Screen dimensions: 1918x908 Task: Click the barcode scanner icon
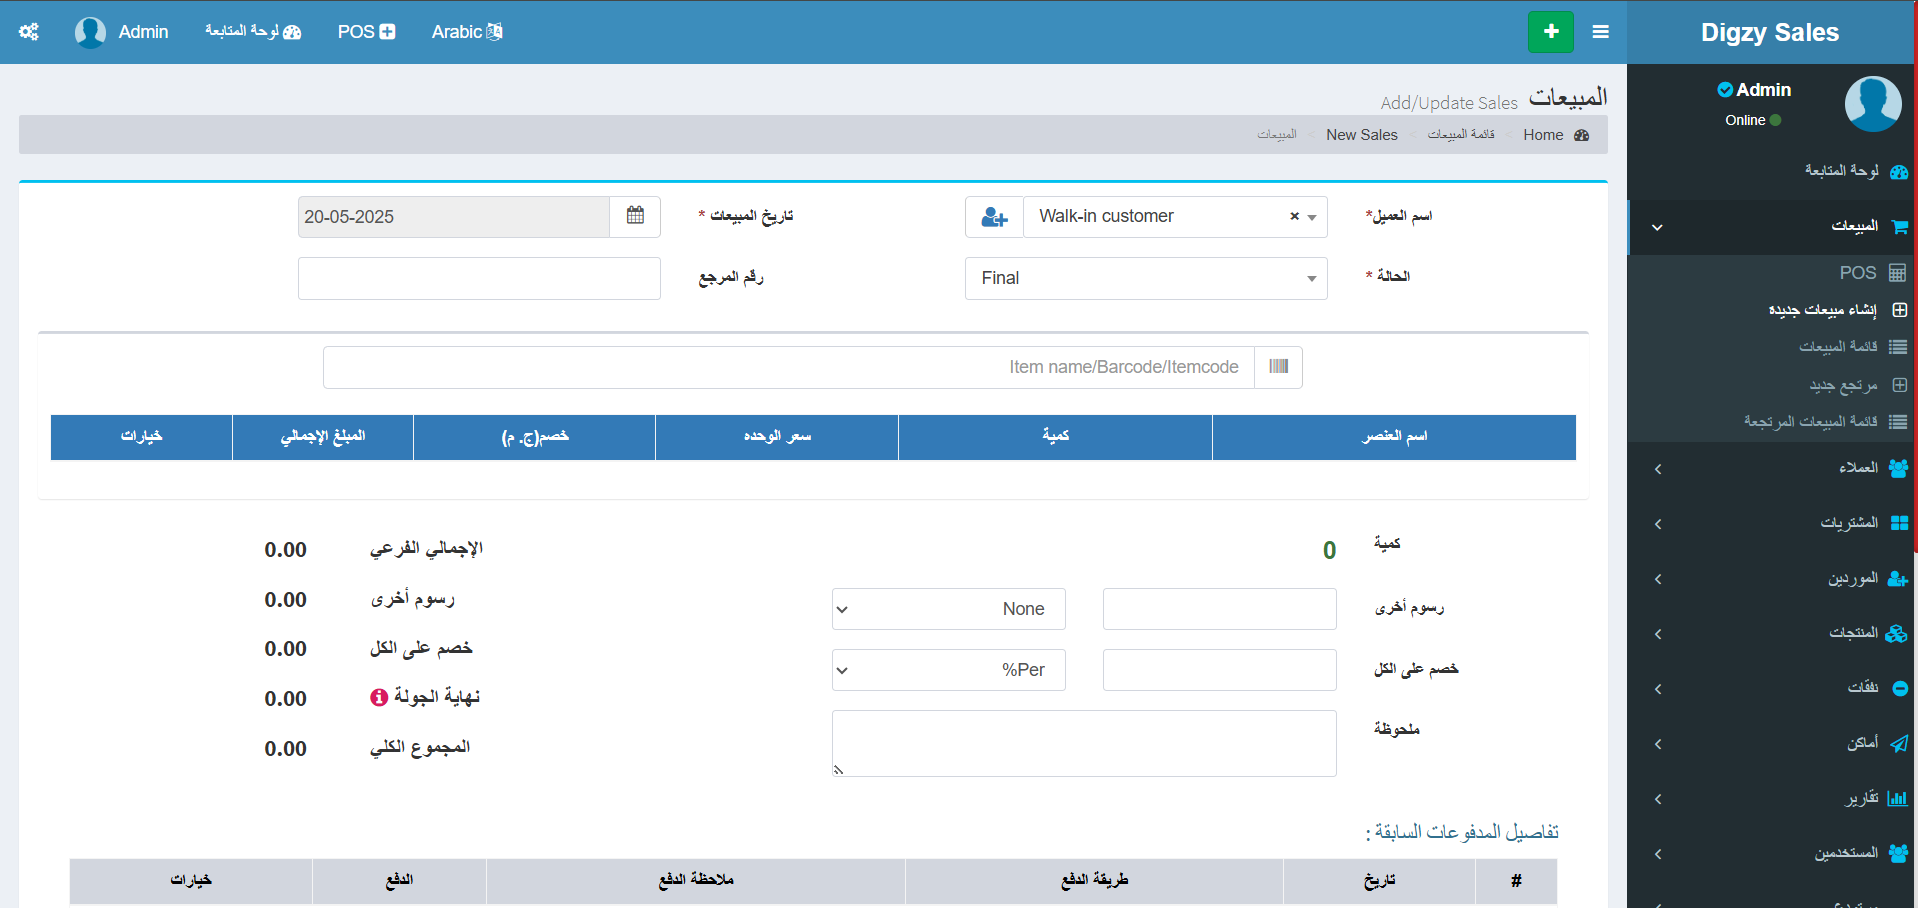tap(1278, 367)
